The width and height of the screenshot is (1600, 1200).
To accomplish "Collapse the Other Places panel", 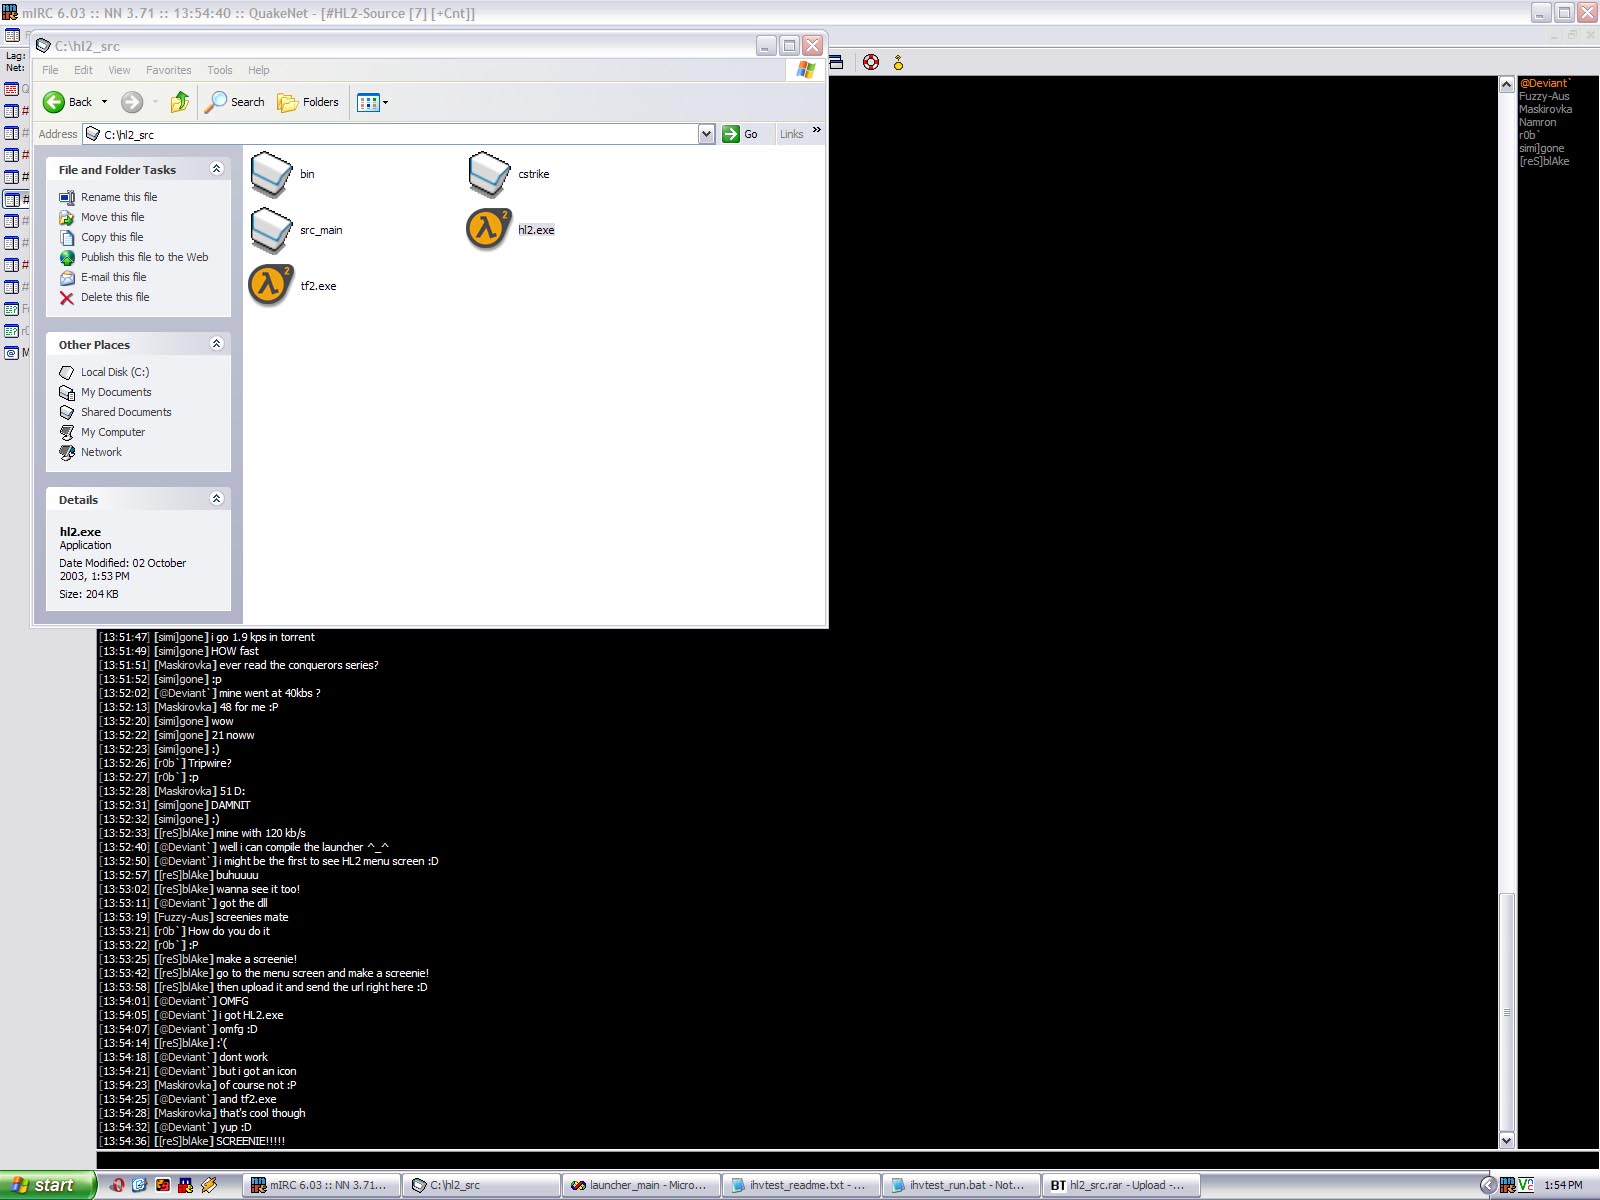I will pyautogui.click(x=216, y=344).
